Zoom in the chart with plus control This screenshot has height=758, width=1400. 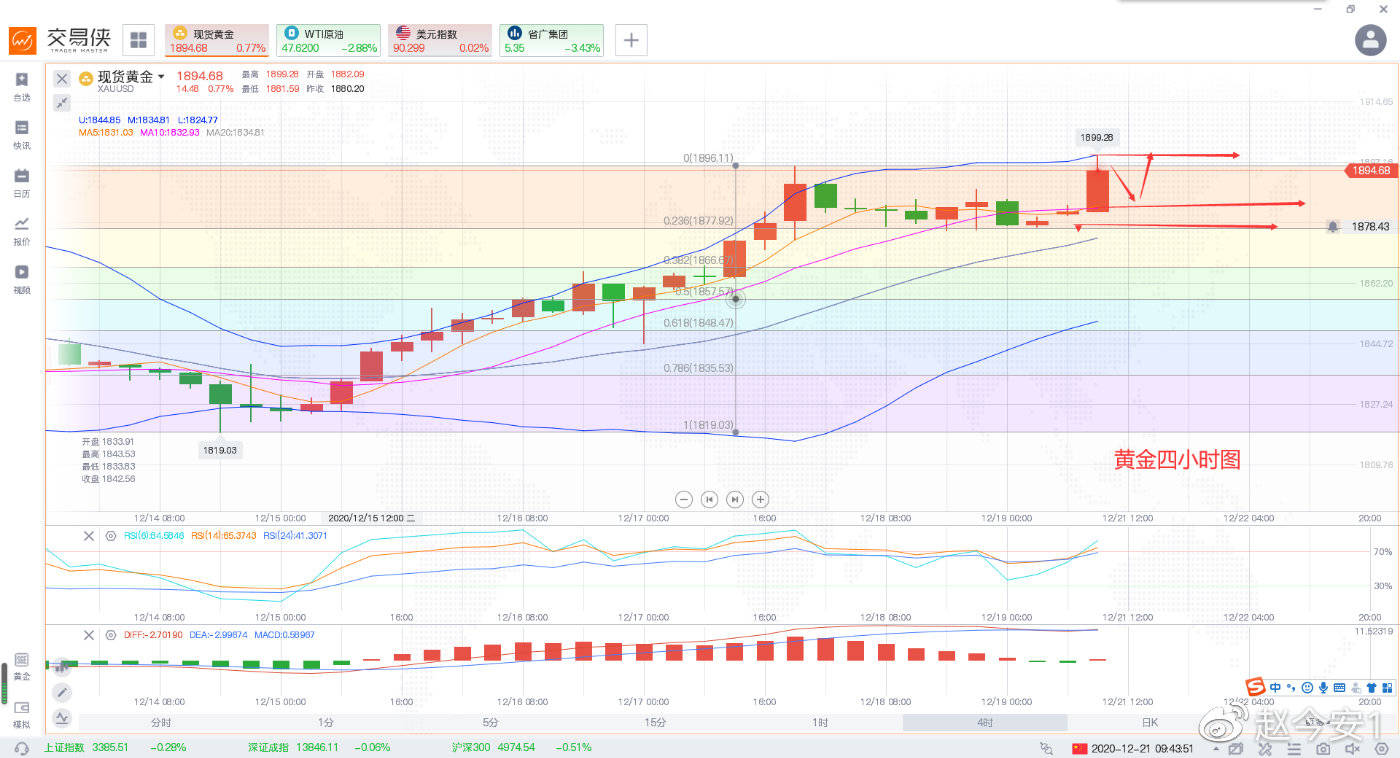click(760, 499)
